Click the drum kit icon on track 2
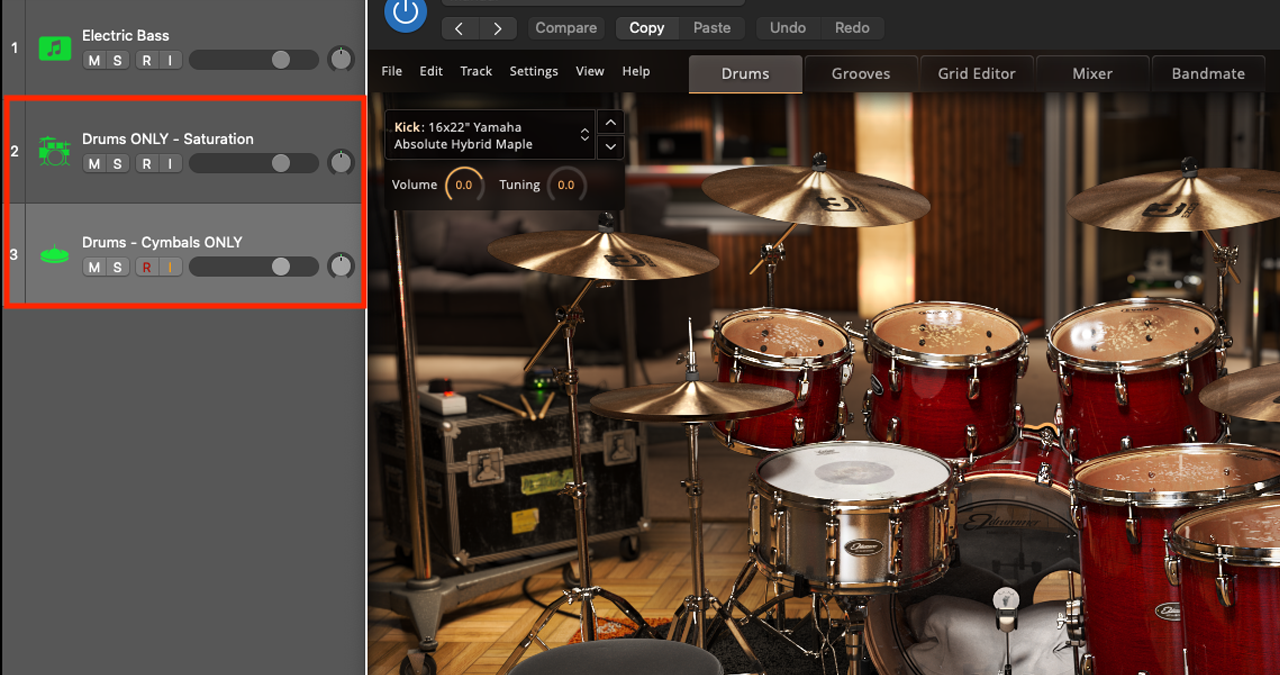Screen dimensions: 1280x675 [54, 151]
